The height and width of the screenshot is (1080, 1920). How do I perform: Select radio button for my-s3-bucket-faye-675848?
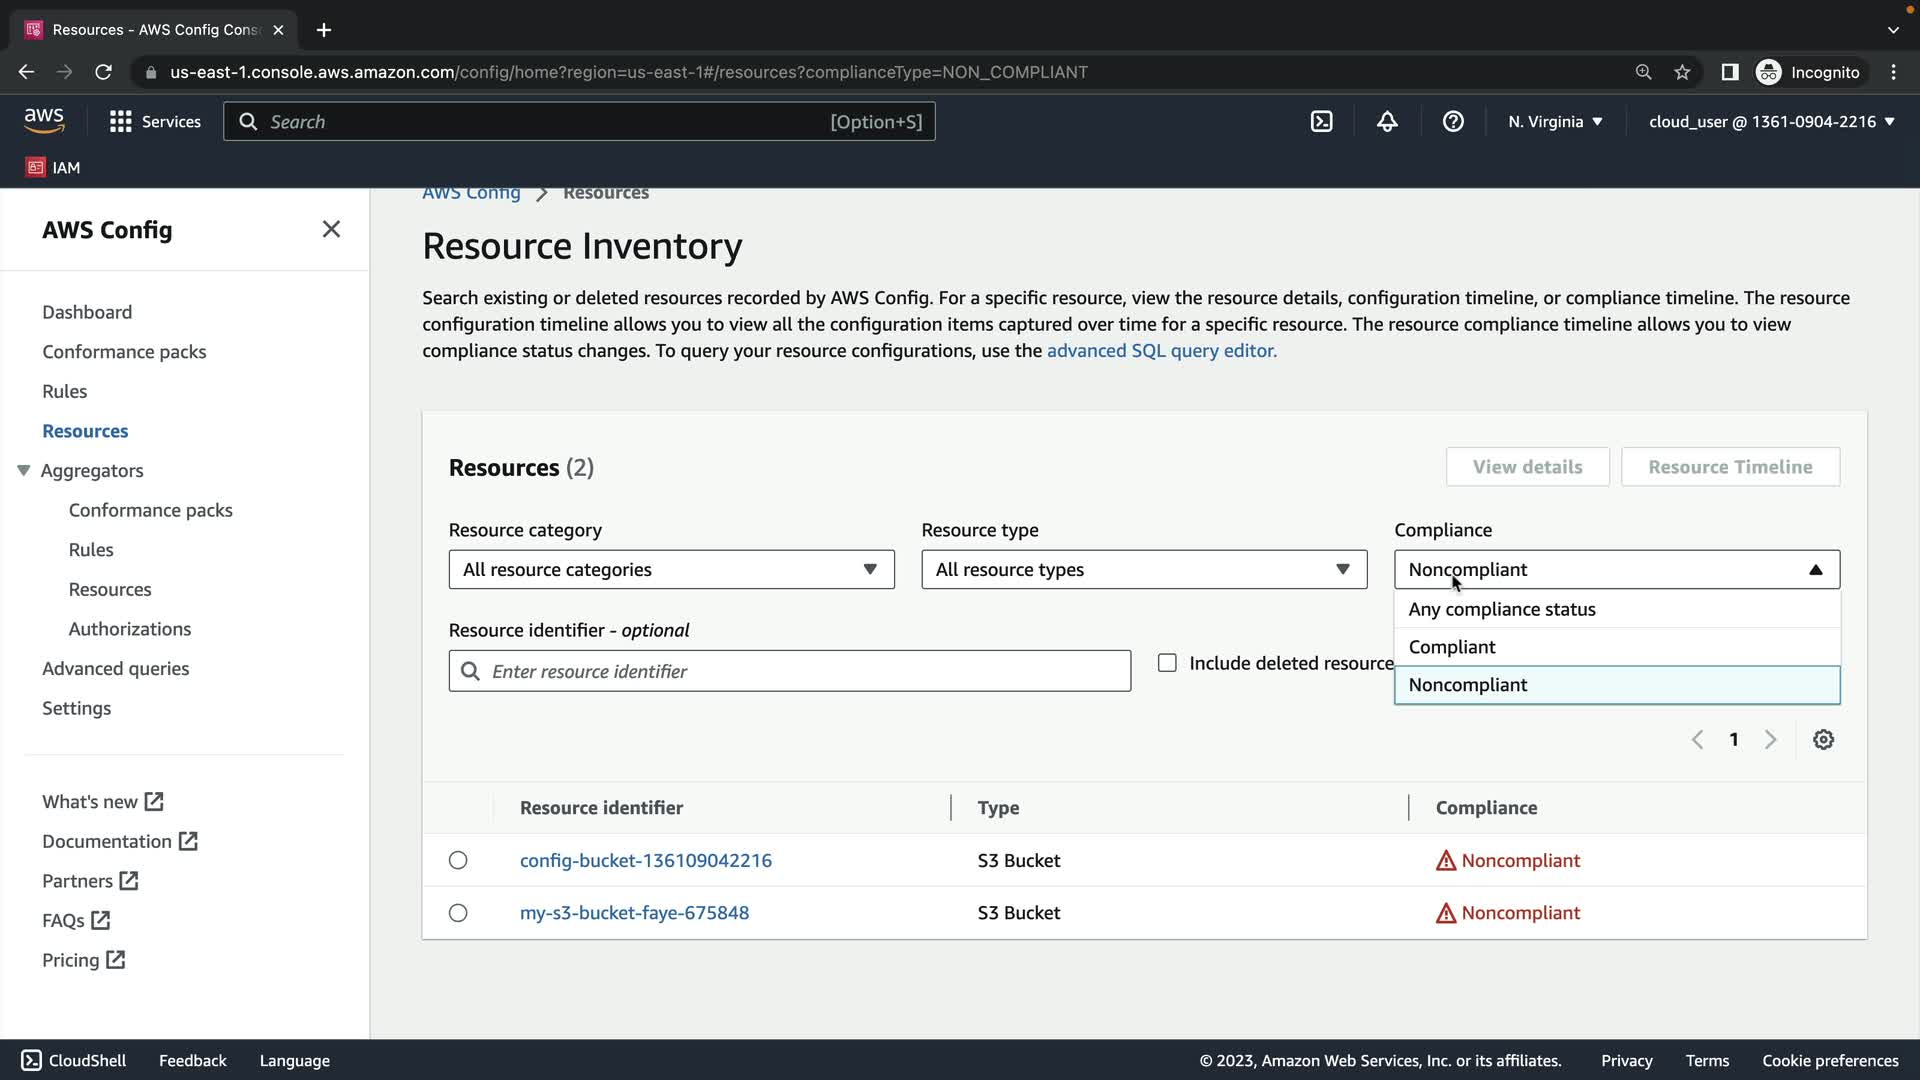pos(458,913)
